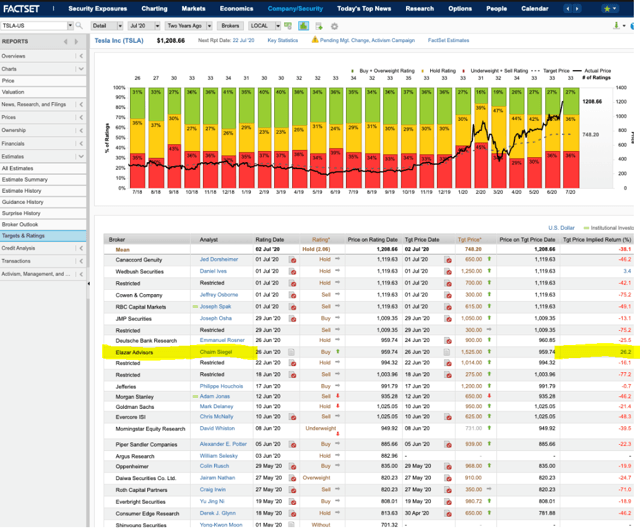Image resolution: width=640 pixels, height=529 pixels.
Task: Open Today's Top News tab
Action: (x=364, y=9)
